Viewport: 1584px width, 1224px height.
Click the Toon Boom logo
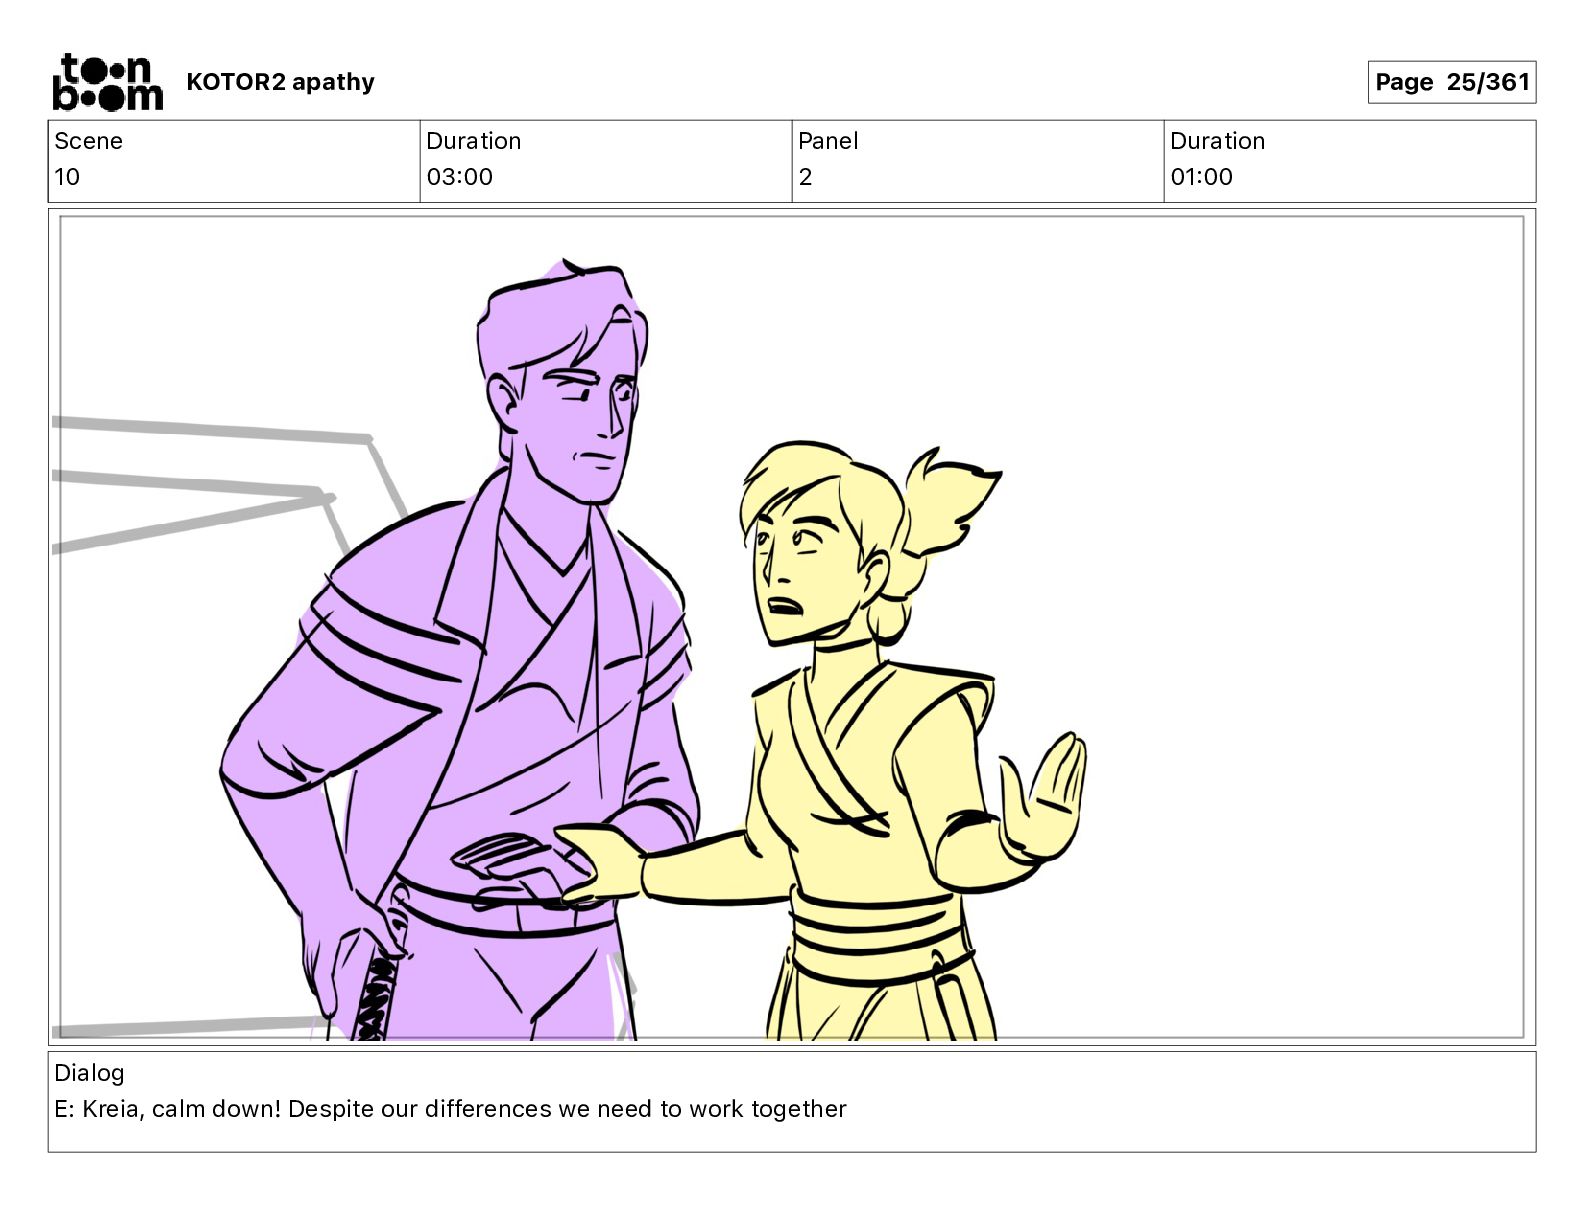(107, 82)
